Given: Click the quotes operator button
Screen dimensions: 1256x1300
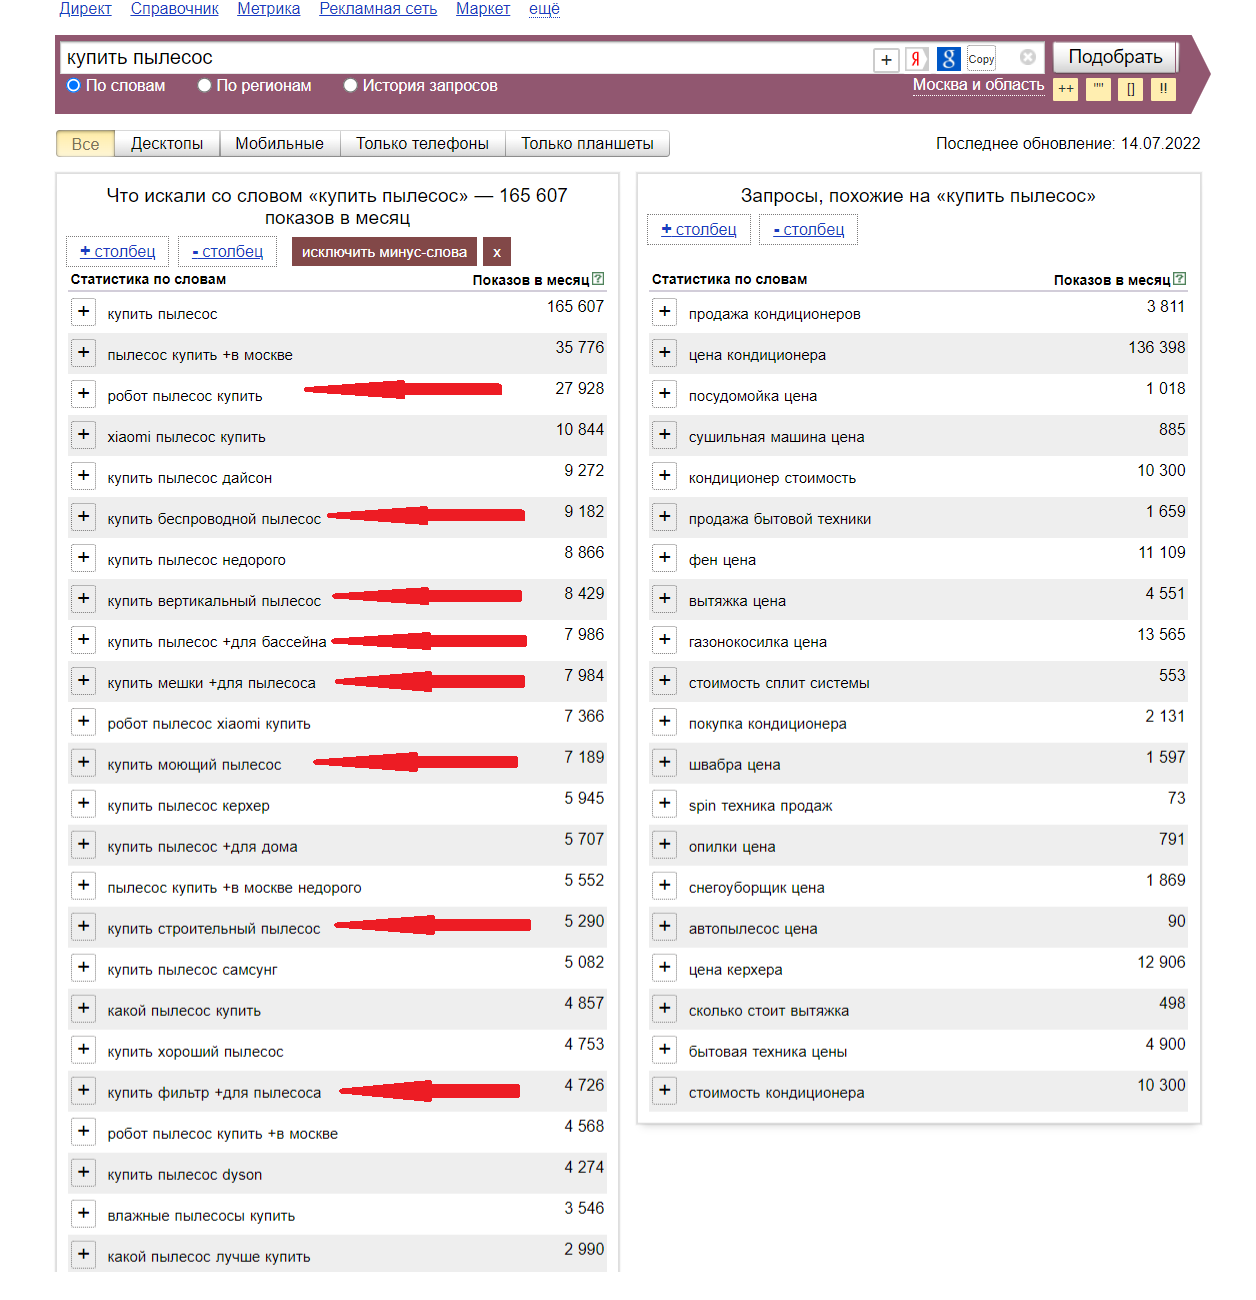Looking at the screenshot, I should click(x=1098, y=89).
